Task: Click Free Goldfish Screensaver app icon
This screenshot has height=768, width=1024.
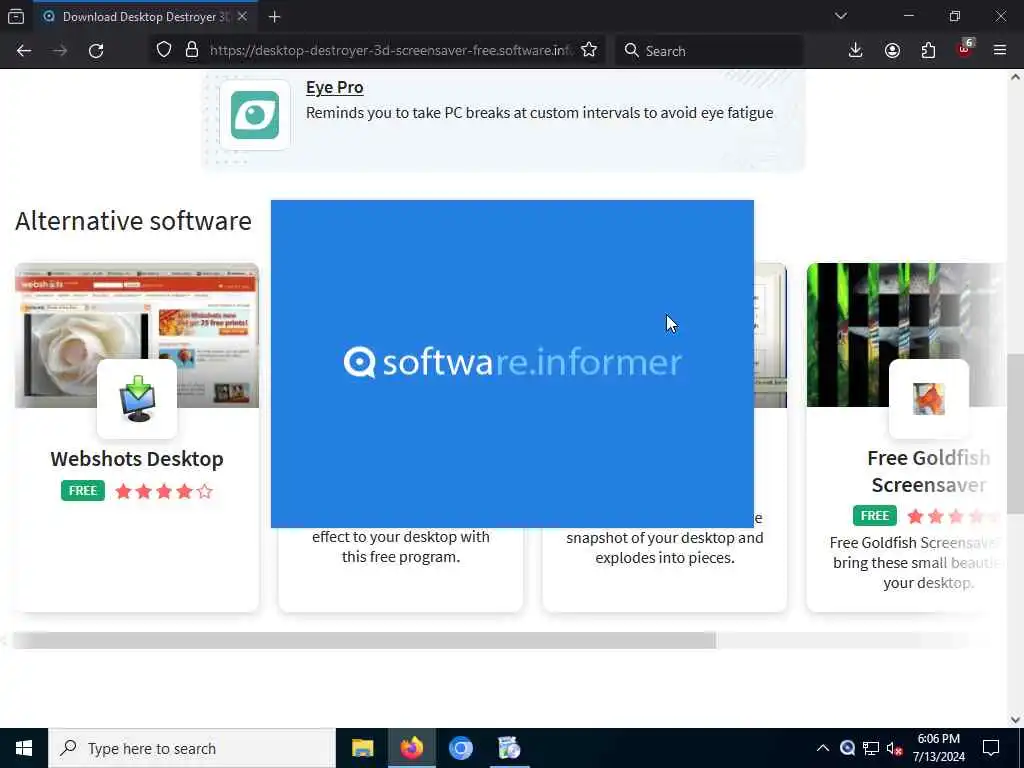Action: tap(929, 399)
